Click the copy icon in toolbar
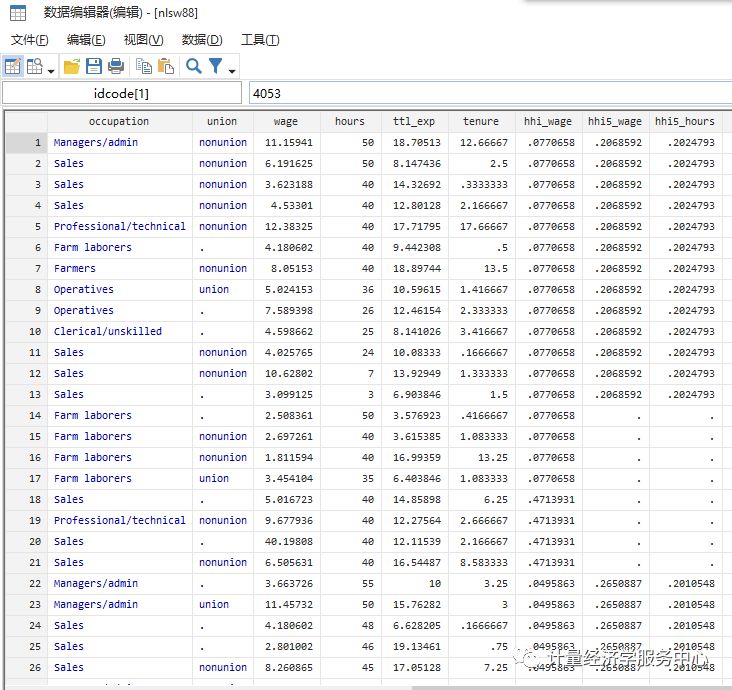Viewport: 732px width, 690px height. [x=144, y=67]
